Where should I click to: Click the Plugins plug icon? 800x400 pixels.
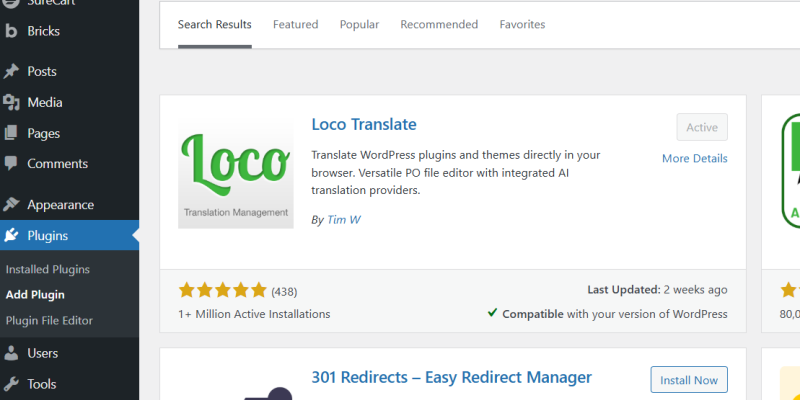point(12,236)
